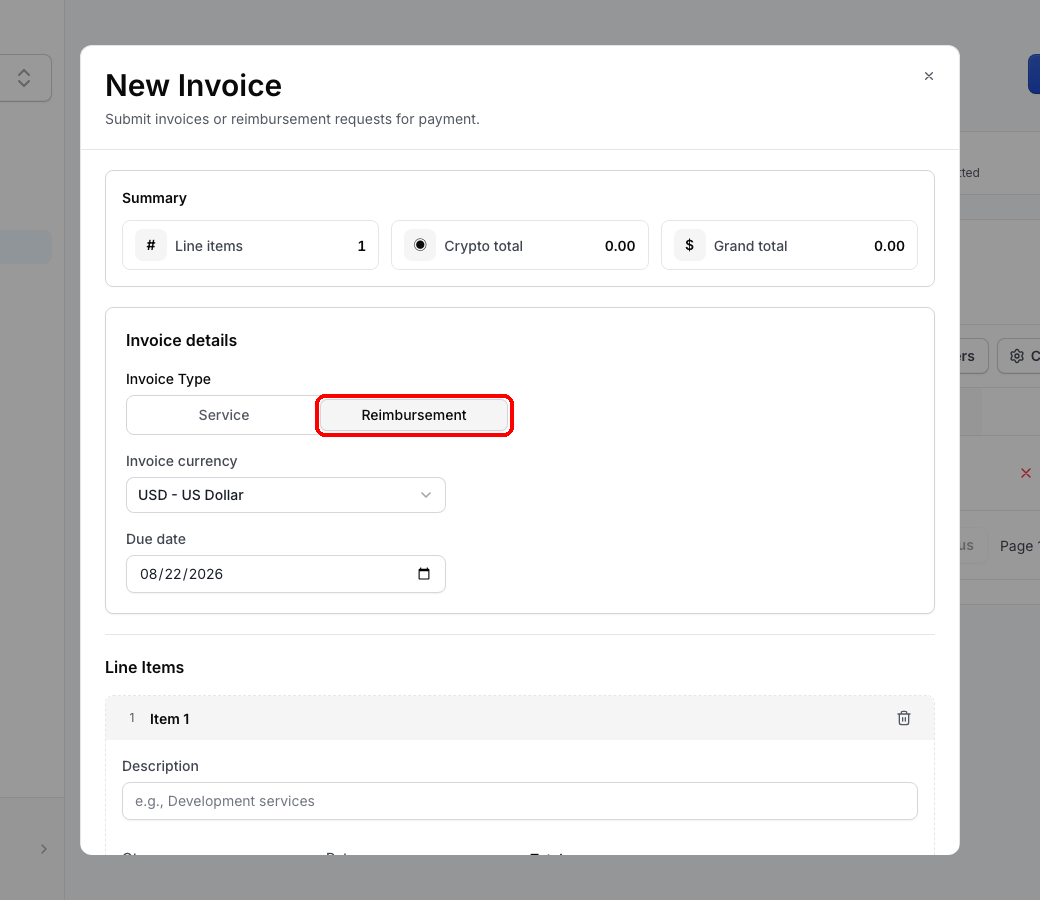Image resolution: width=1040 pixels, height=900 pixels.
Task: Delete Item 1 with the trash icon
Action: (903, 718)
